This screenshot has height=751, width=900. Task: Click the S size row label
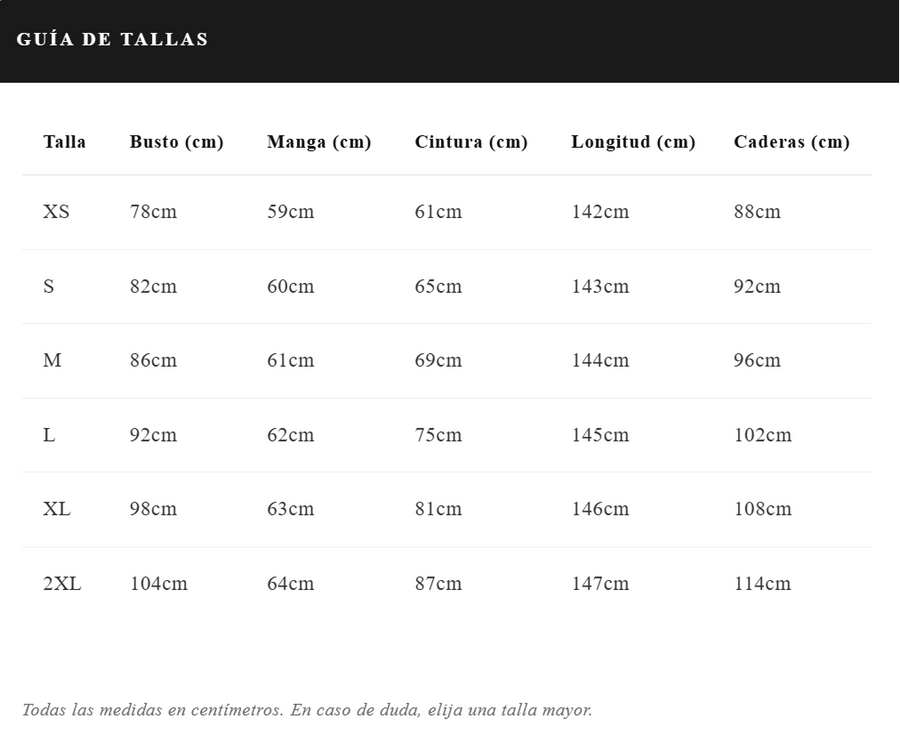coord(49,286)
